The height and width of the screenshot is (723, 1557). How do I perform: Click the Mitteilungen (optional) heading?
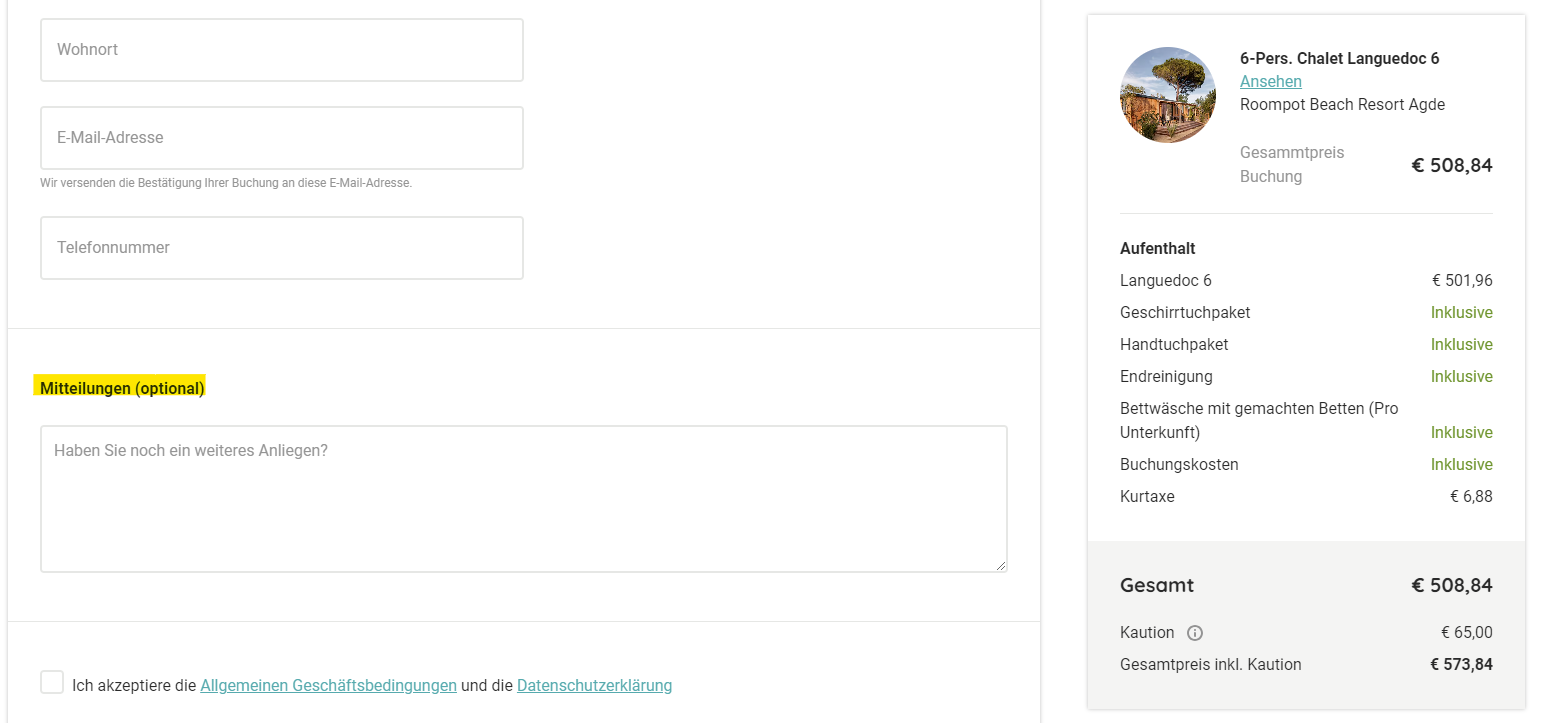tap(122, 388)
